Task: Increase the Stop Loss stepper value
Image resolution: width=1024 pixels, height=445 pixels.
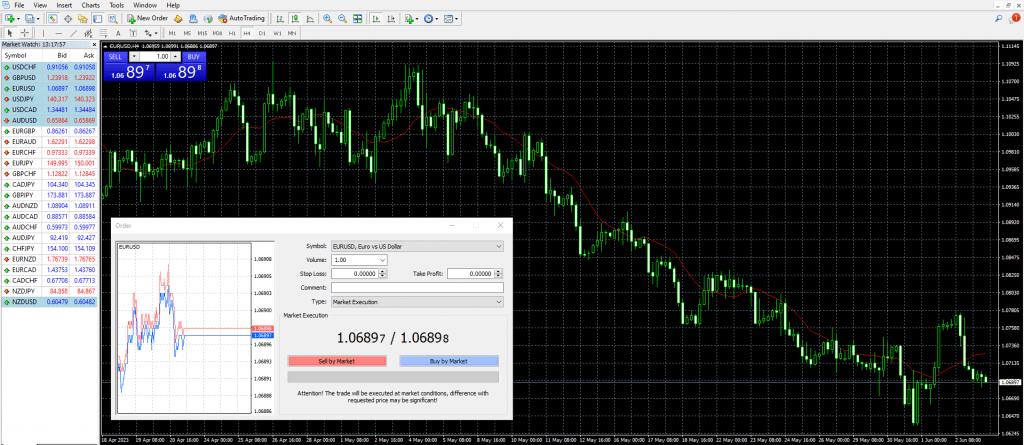Action: [382, 270]
